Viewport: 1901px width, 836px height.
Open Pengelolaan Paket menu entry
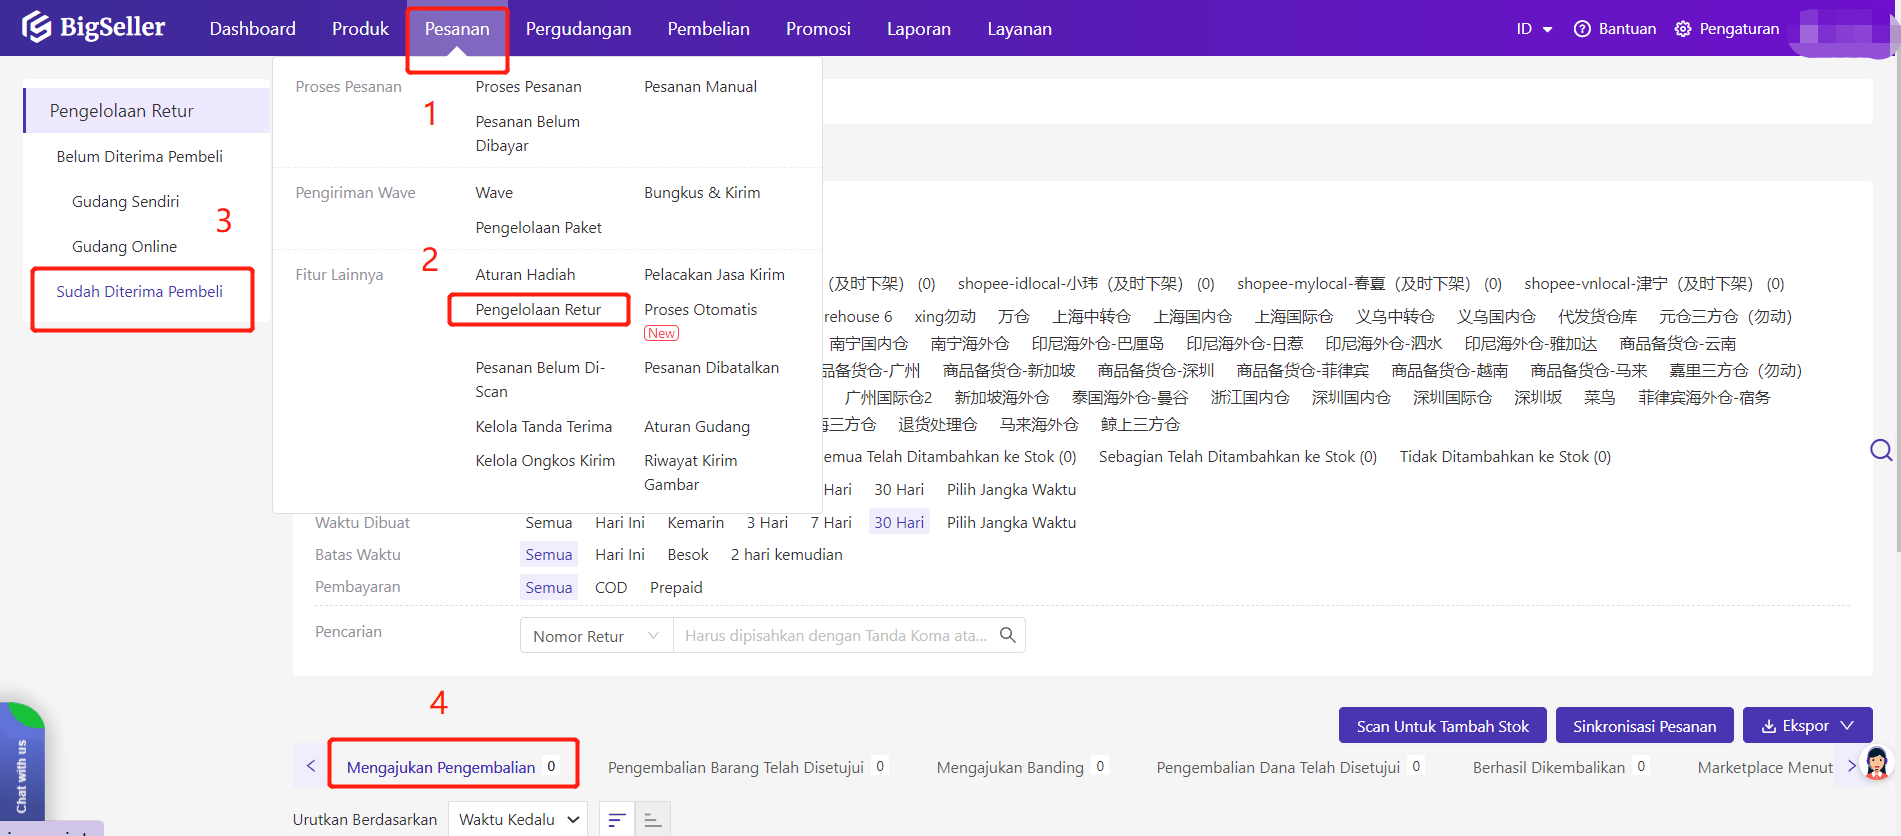pos(538,228)
